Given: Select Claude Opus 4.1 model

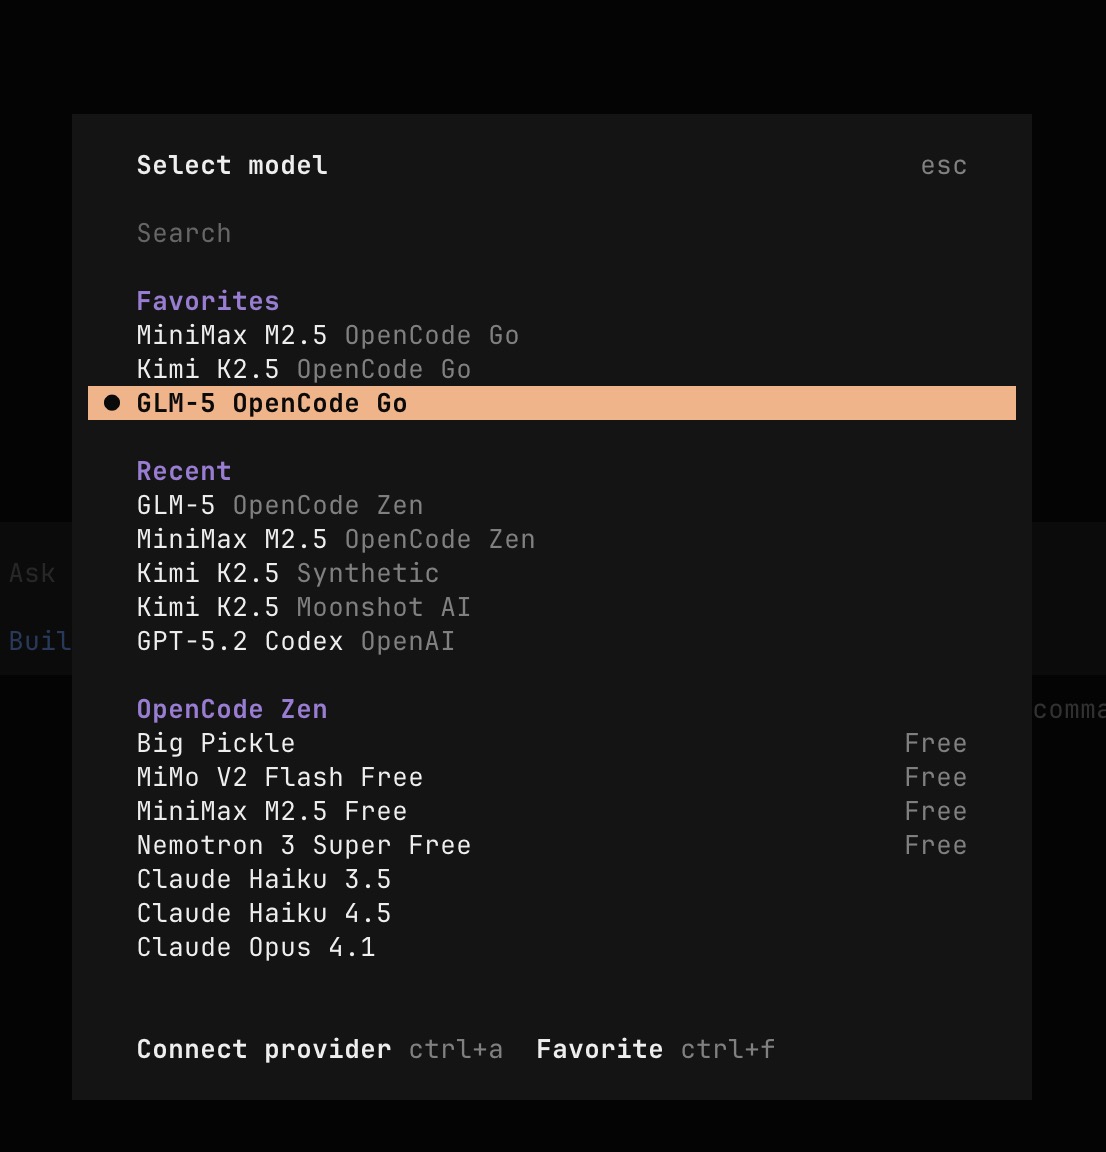Looking at the screenshot, I should coord(255,947).
